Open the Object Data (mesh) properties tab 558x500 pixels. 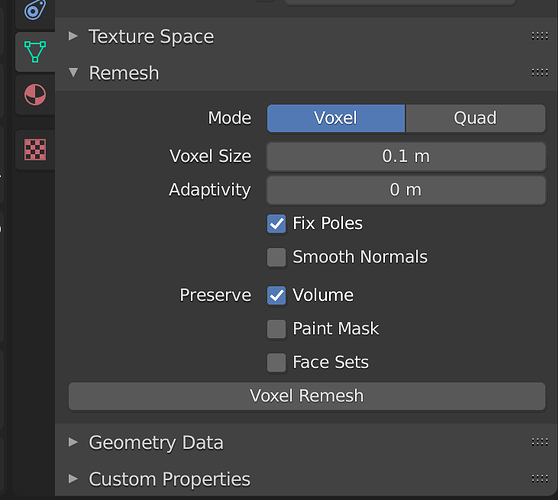point(35,52)
